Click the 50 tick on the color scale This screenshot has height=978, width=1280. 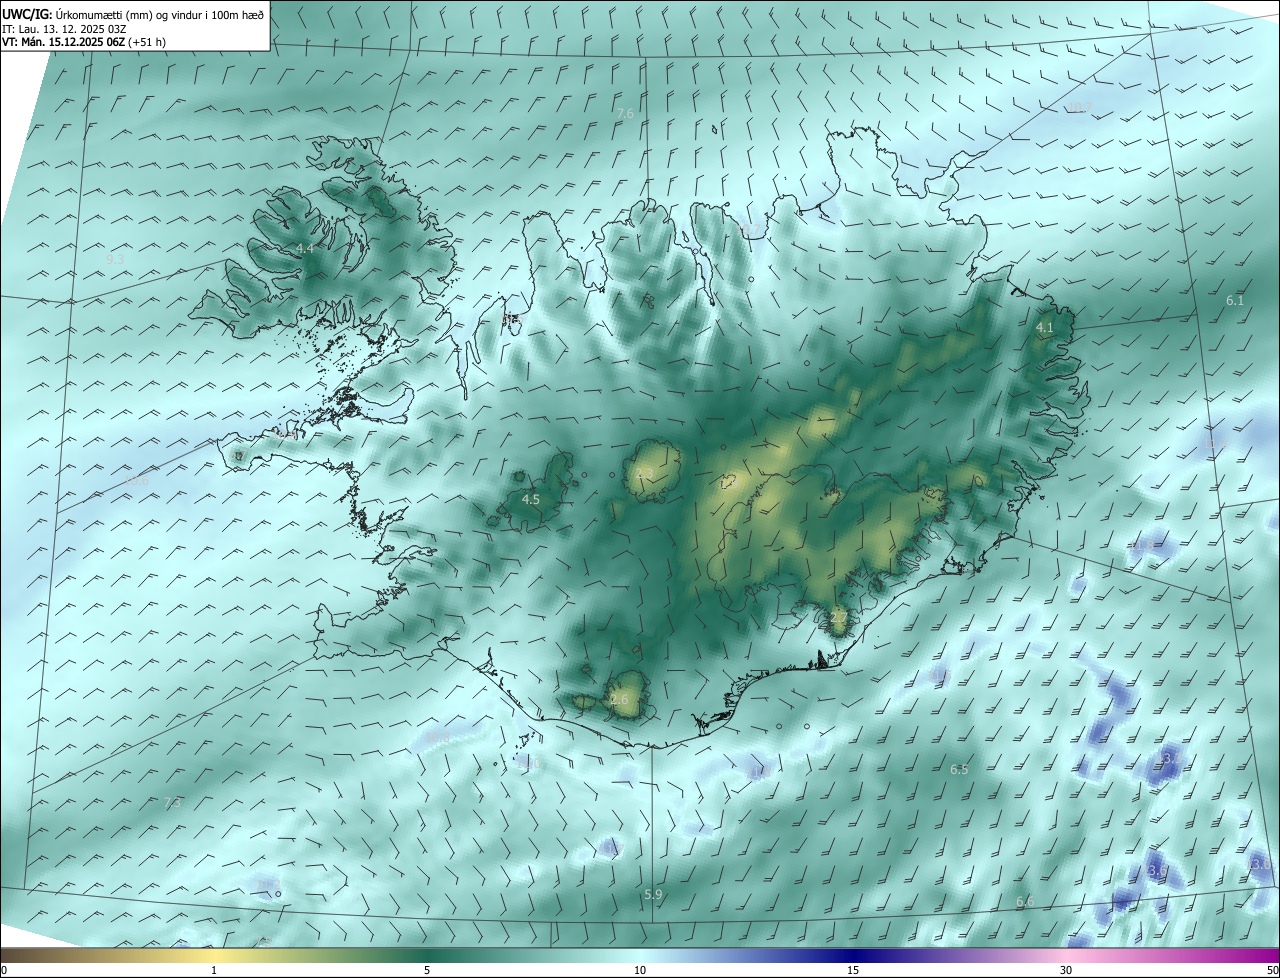coord(1272,970)
